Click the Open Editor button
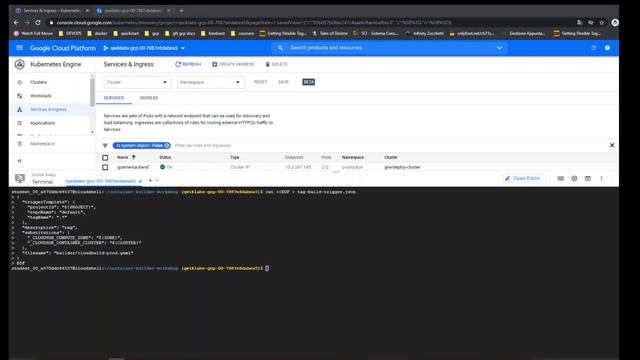 click(x=522, y=178)
